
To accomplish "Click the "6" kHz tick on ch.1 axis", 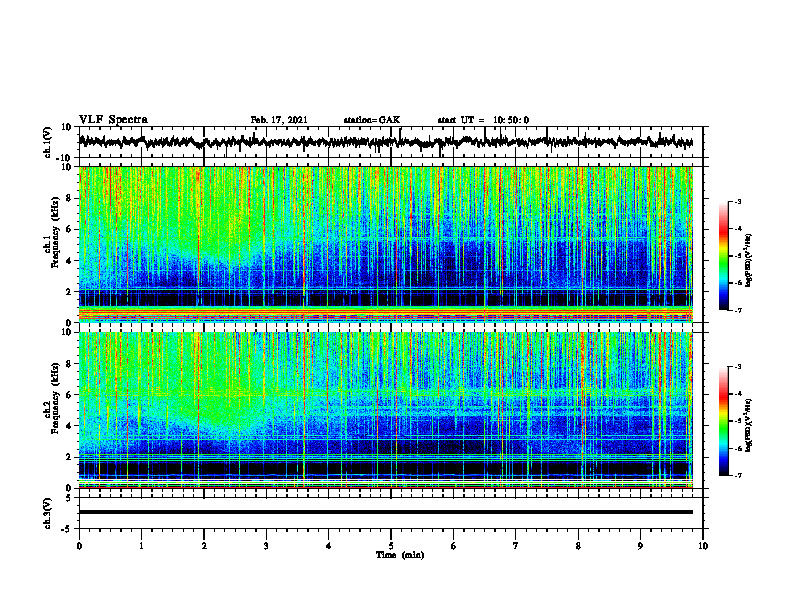I will click(x=69, y=230).
